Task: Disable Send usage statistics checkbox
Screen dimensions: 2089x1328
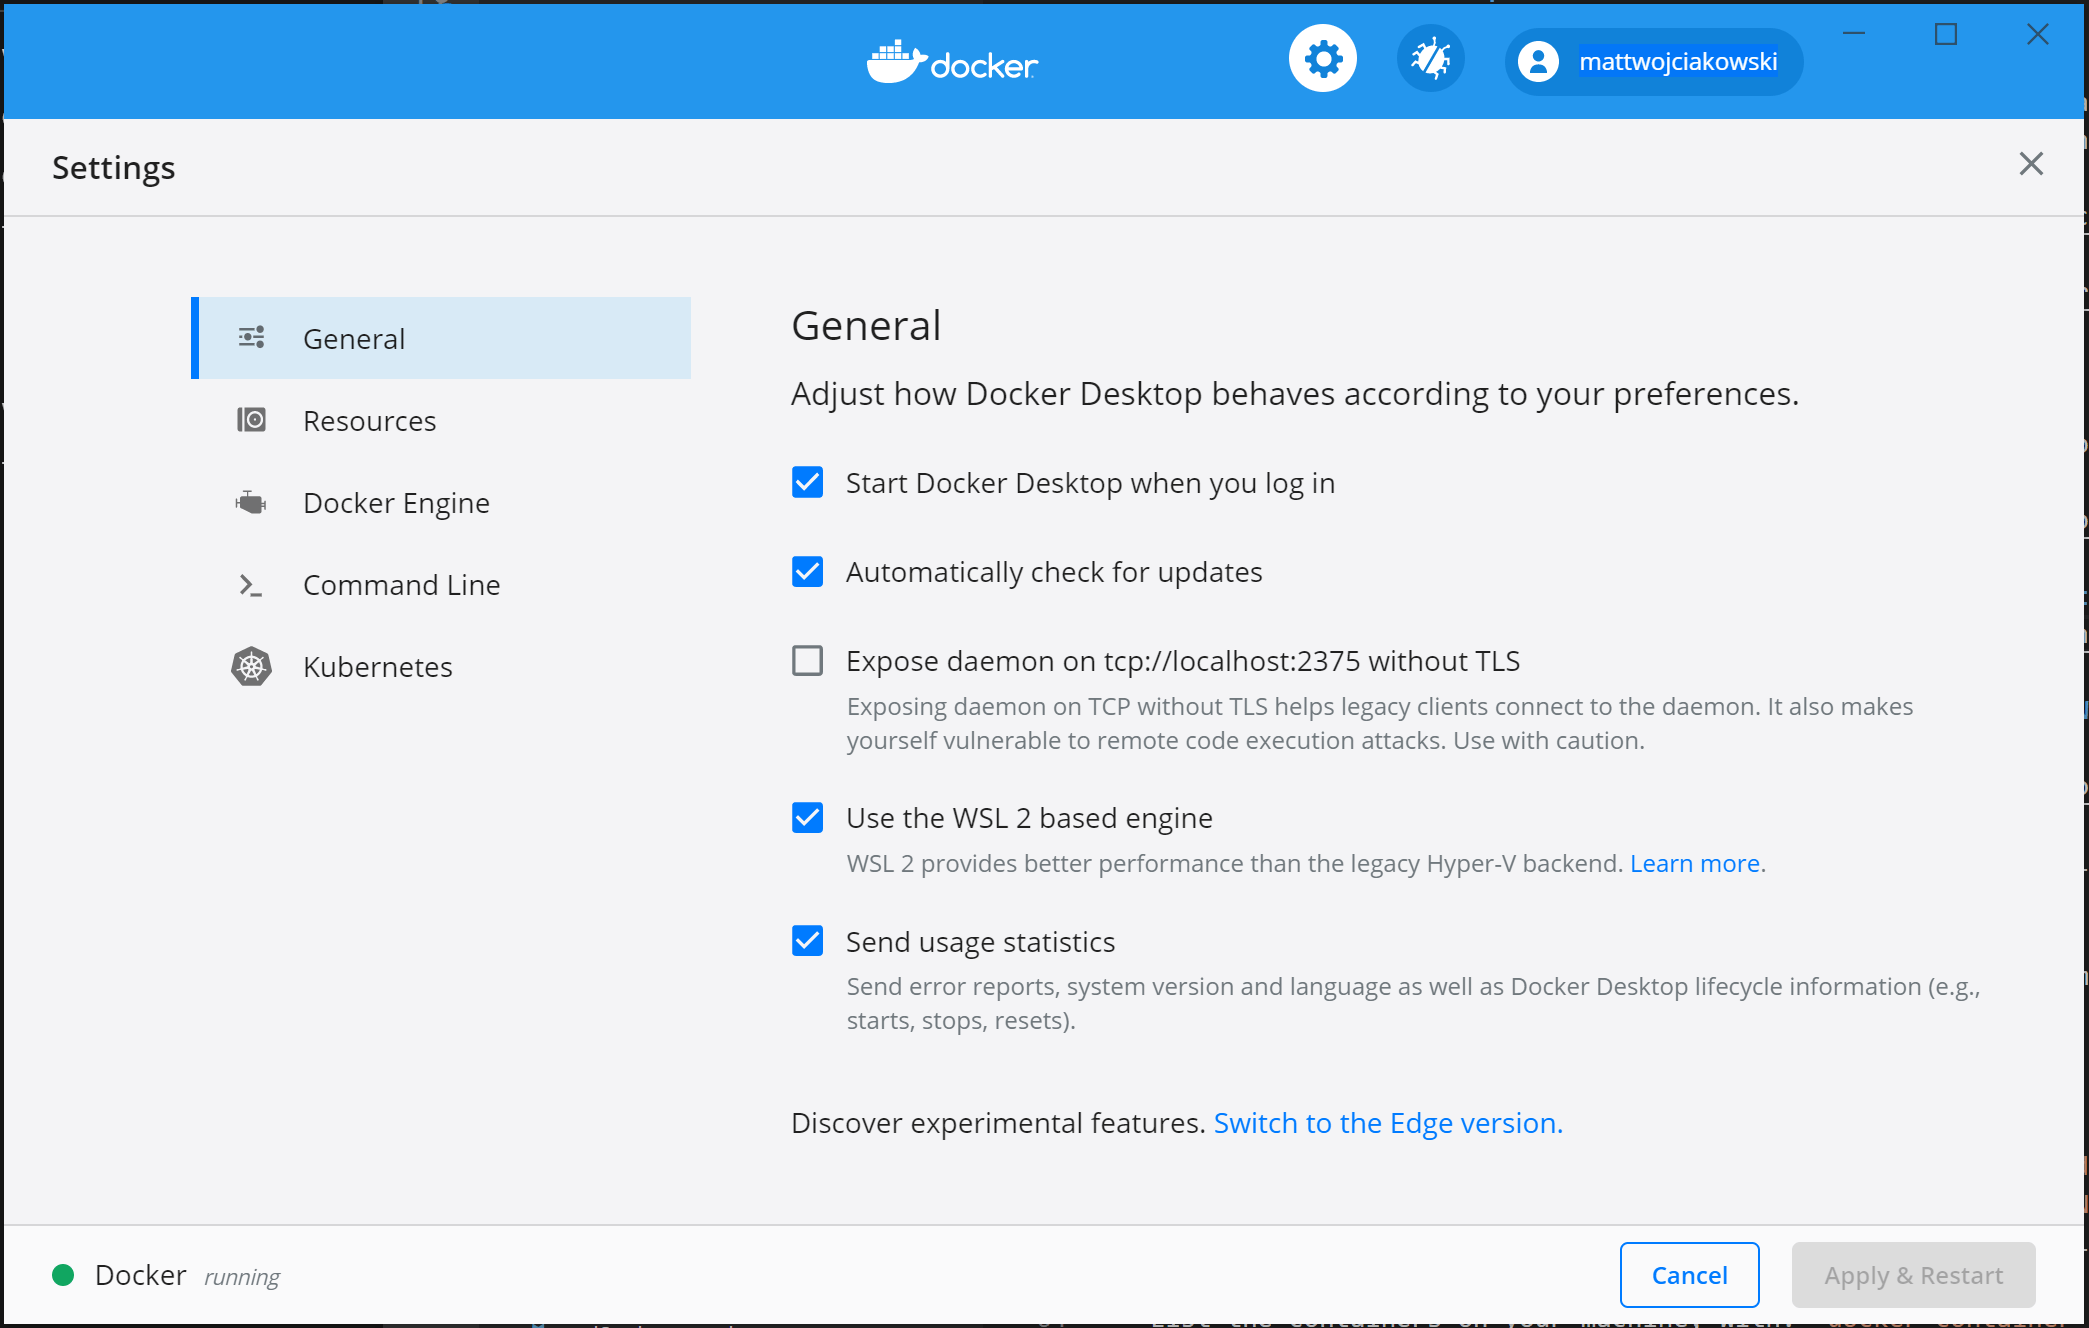Action: coord(807,941)
